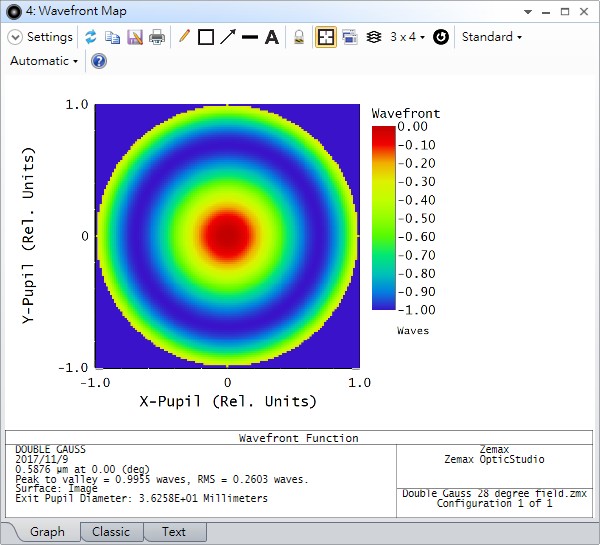Expand the Settings chevron
600x545 pixels.
[15, 37]
